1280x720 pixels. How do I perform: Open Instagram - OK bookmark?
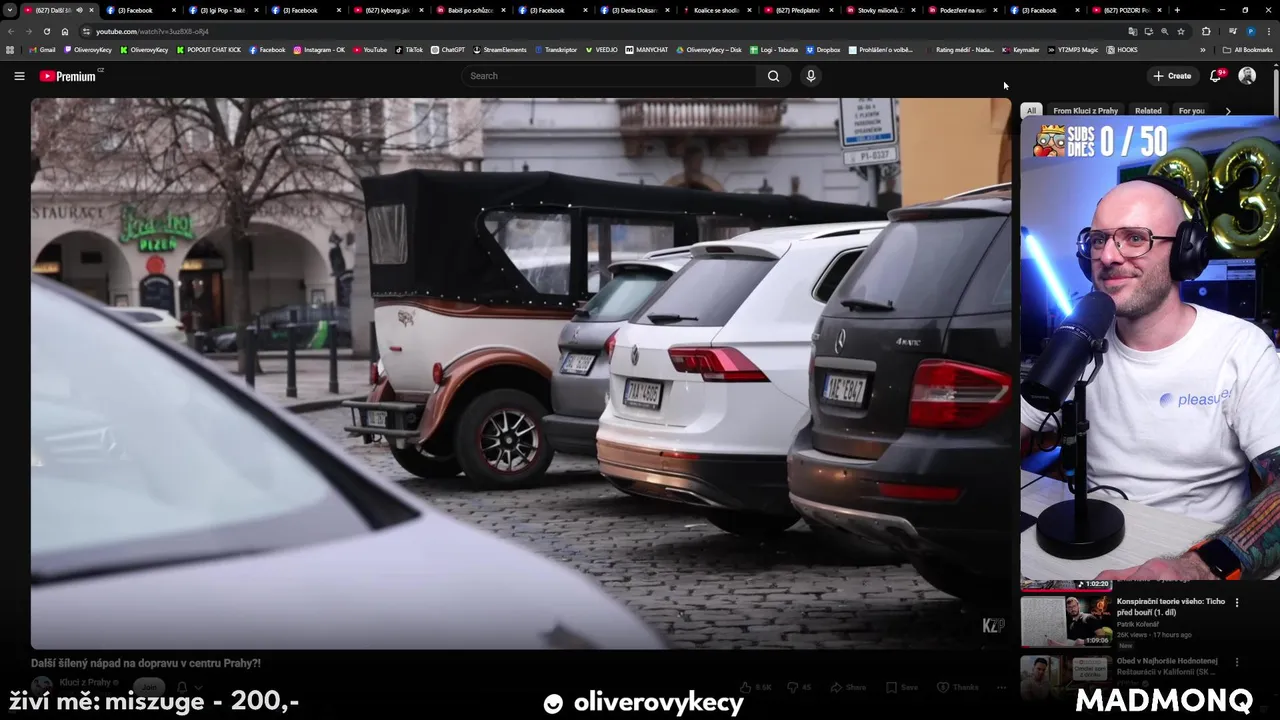320,49
